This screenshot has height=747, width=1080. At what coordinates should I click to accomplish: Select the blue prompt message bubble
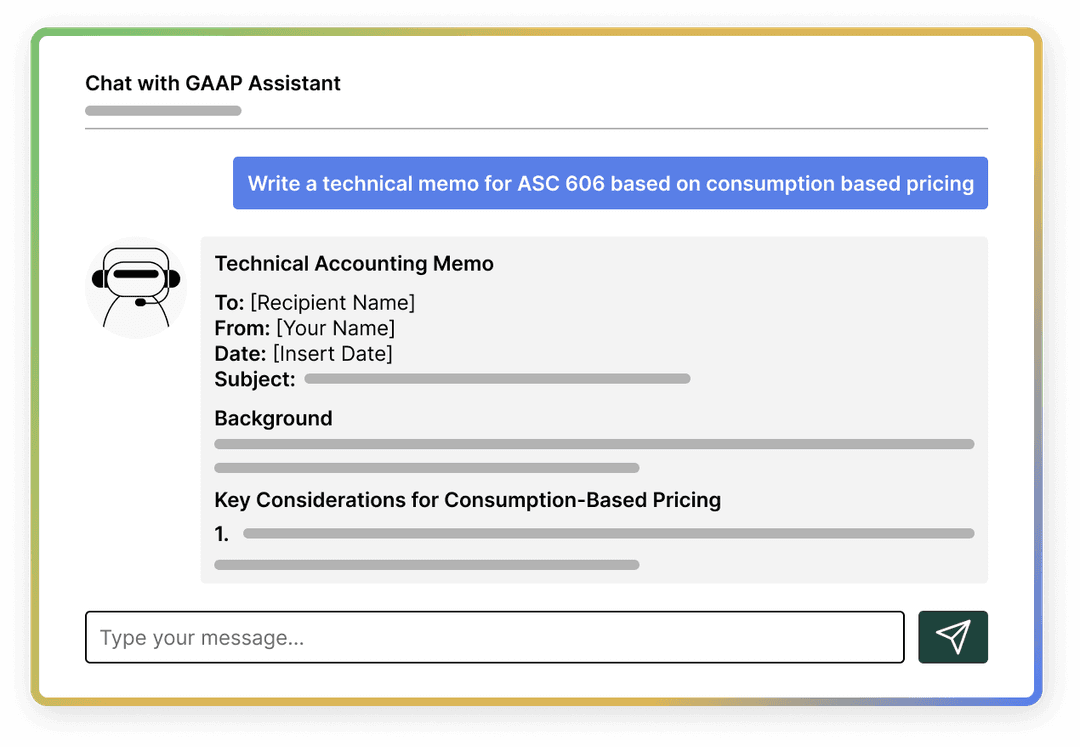coord(610,183)
